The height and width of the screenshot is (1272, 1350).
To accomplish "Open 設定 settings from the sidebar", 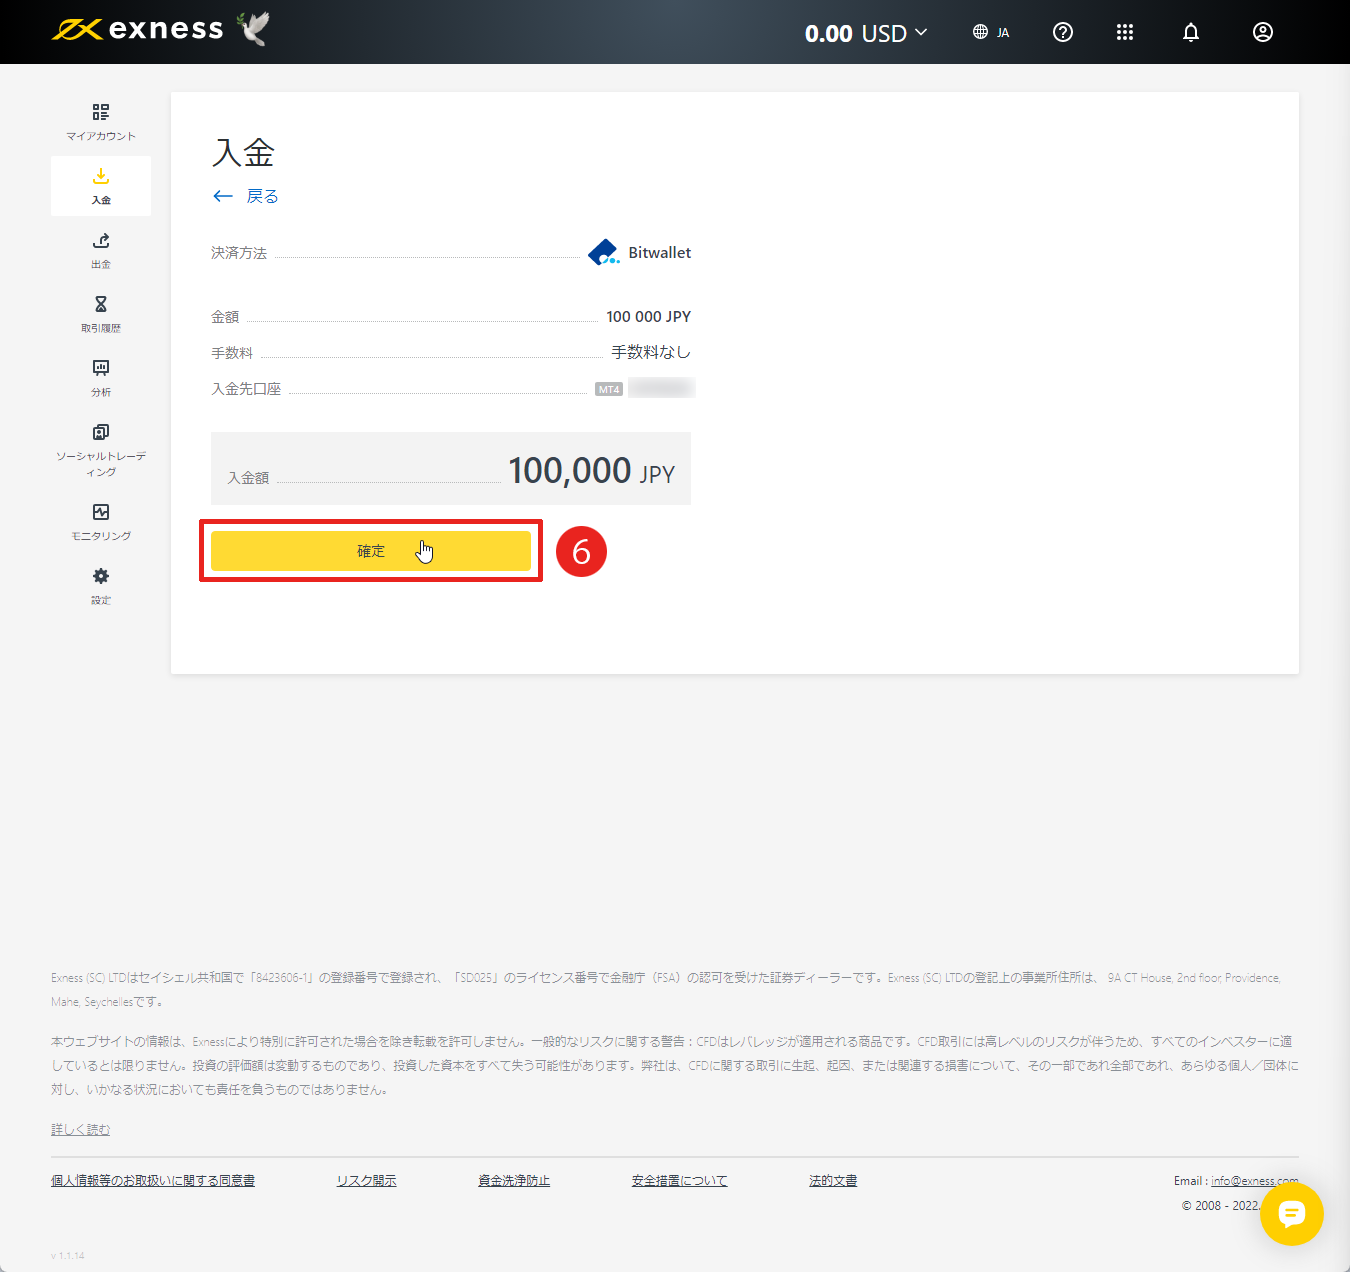I will [x=100, y=585].
